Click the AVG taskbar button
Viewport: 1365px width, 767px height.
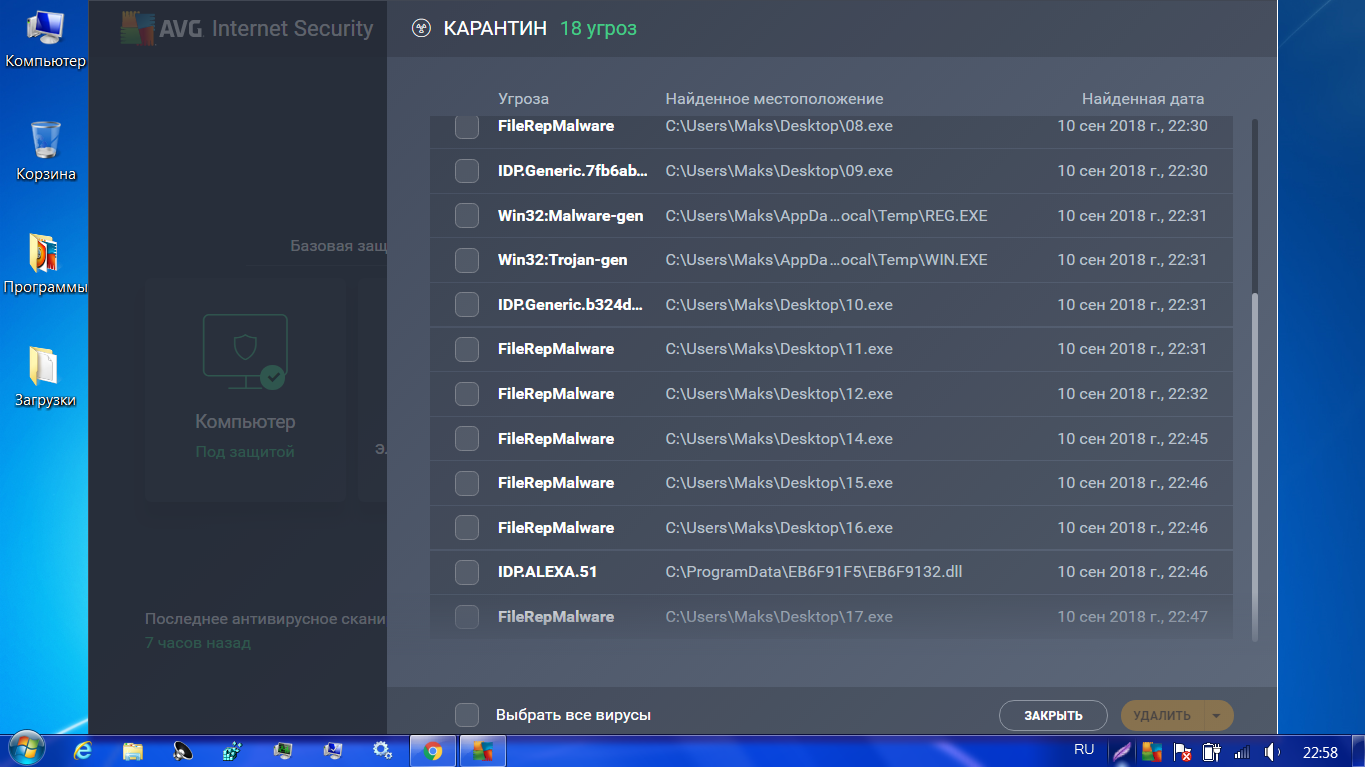point(483,750)
